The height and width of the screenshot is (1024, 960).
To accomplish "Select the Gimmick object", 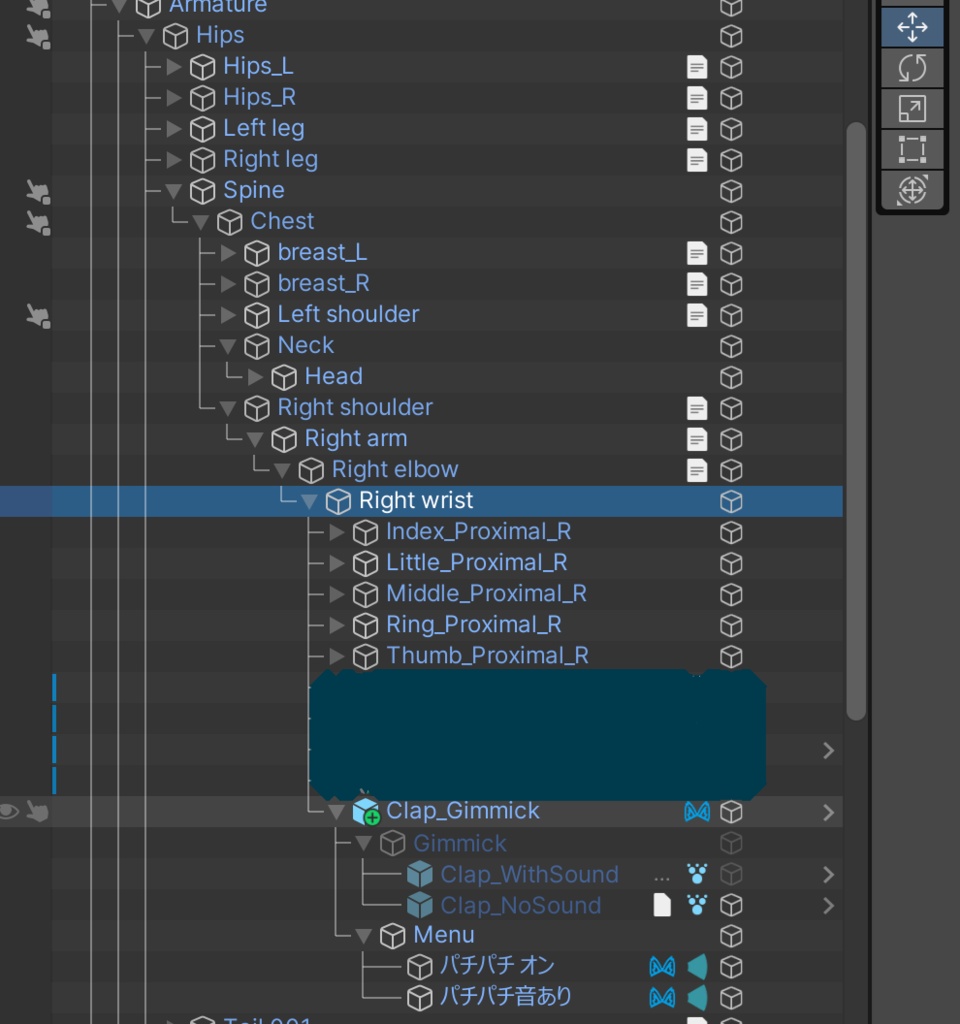I will tap(460, 844).
